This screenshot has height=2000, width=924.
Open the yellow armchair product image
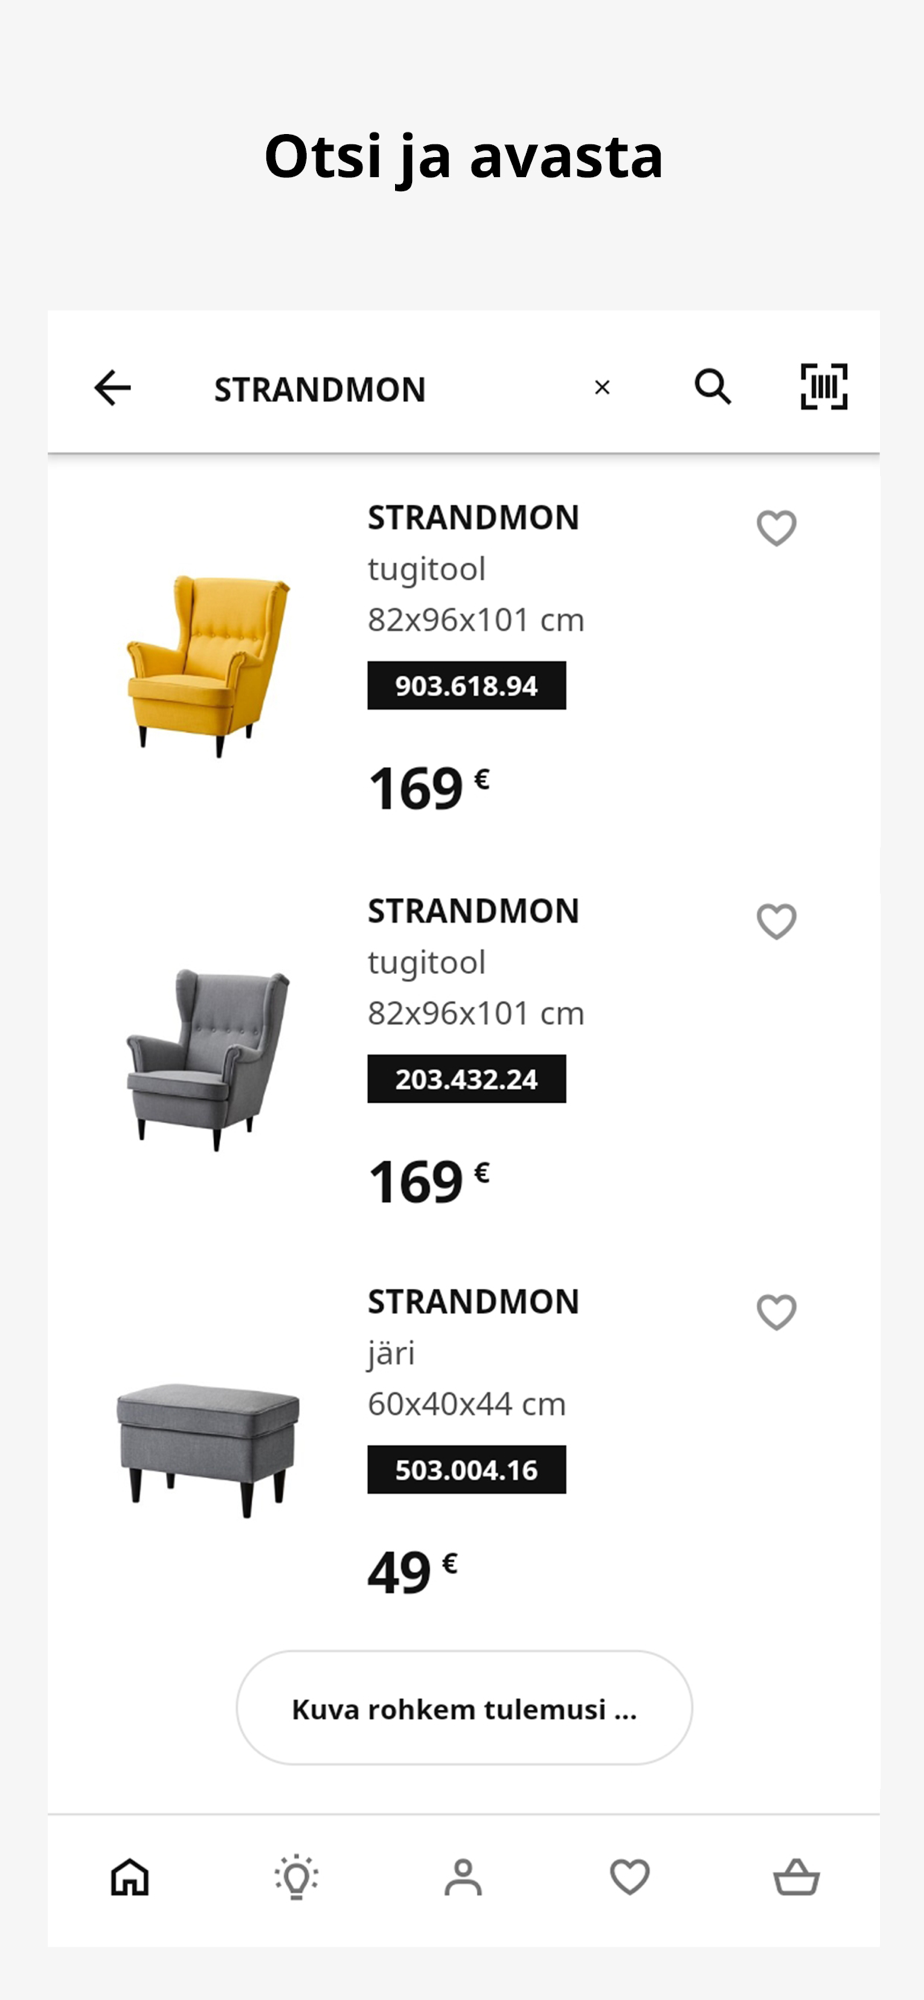(208, 665)
